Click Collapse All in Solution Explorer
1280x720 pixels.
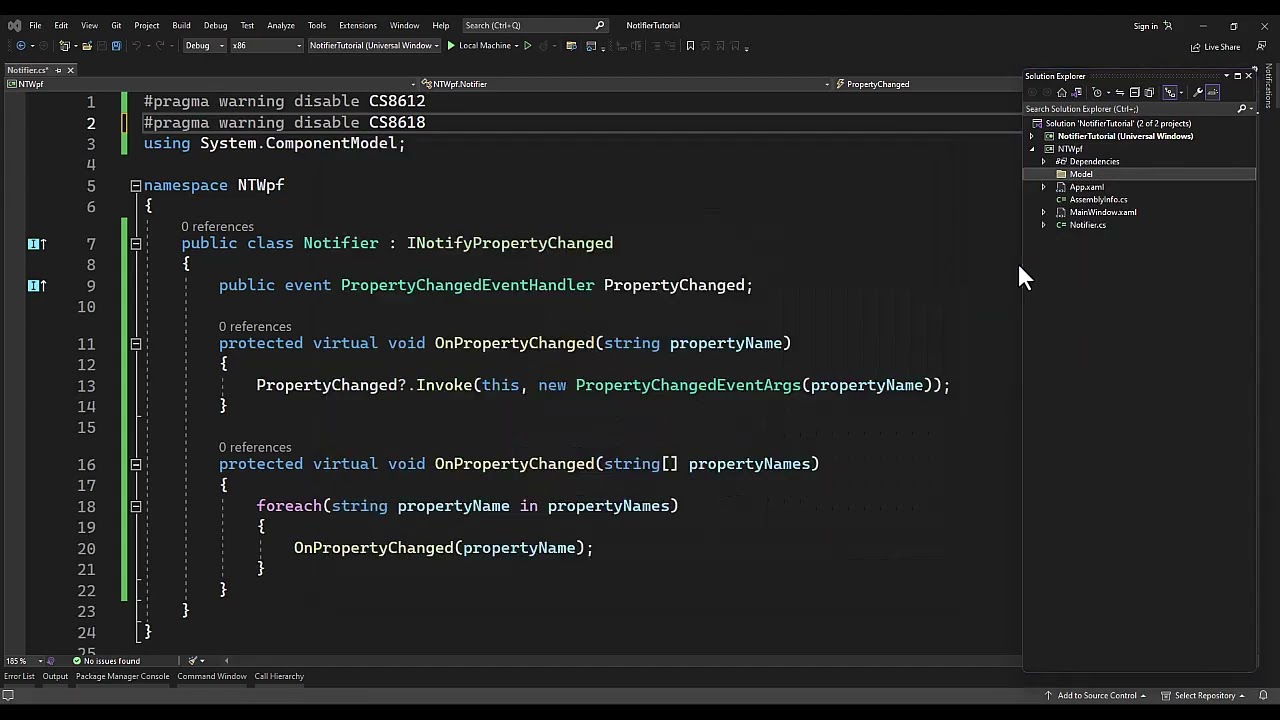(1134, 92)
